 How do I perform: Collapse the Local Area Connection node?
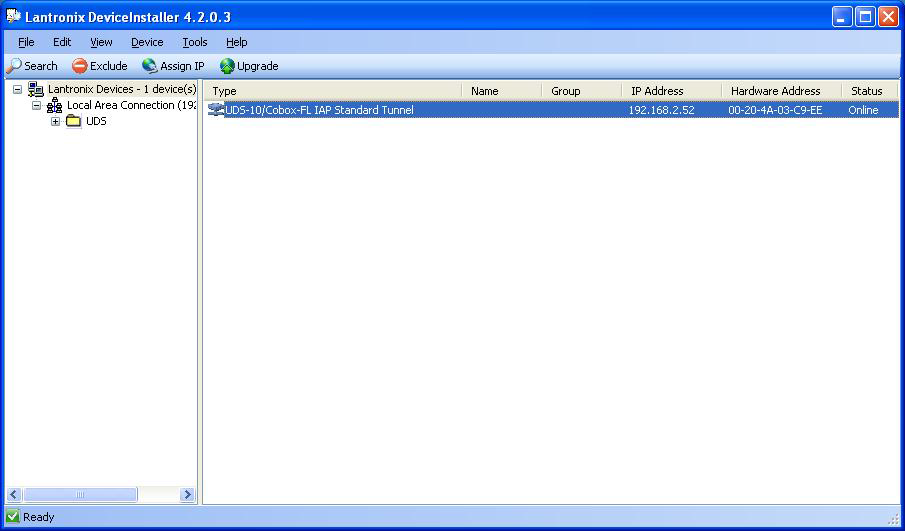pyautogui.click(x=37, y=106)
